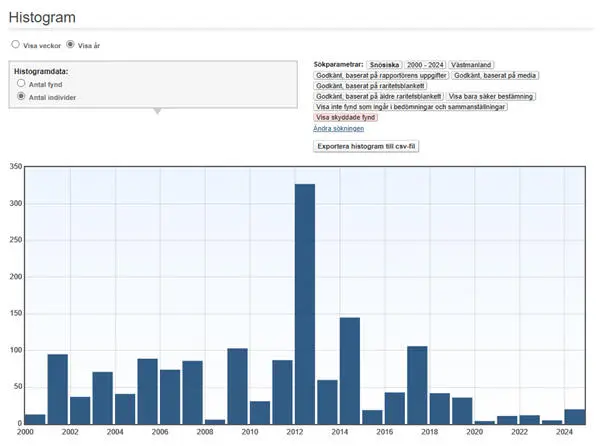Open the 'Ändra sökningen' link
This screenshot has height=446, width=602.
pos(338,128)
